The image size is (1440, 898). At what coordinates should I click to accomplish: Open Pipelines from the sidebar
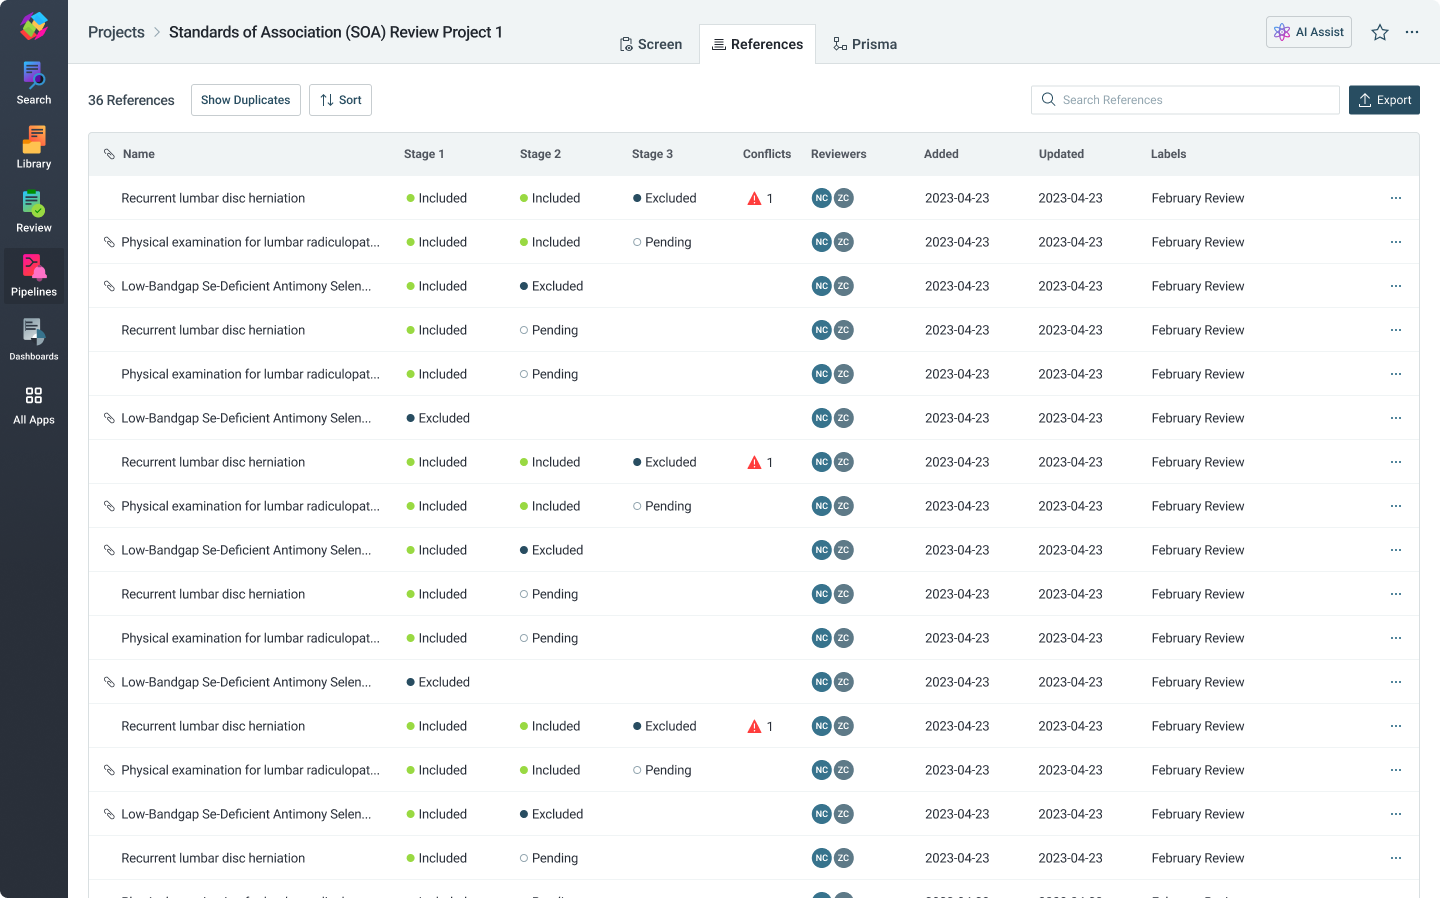[34, 276]
